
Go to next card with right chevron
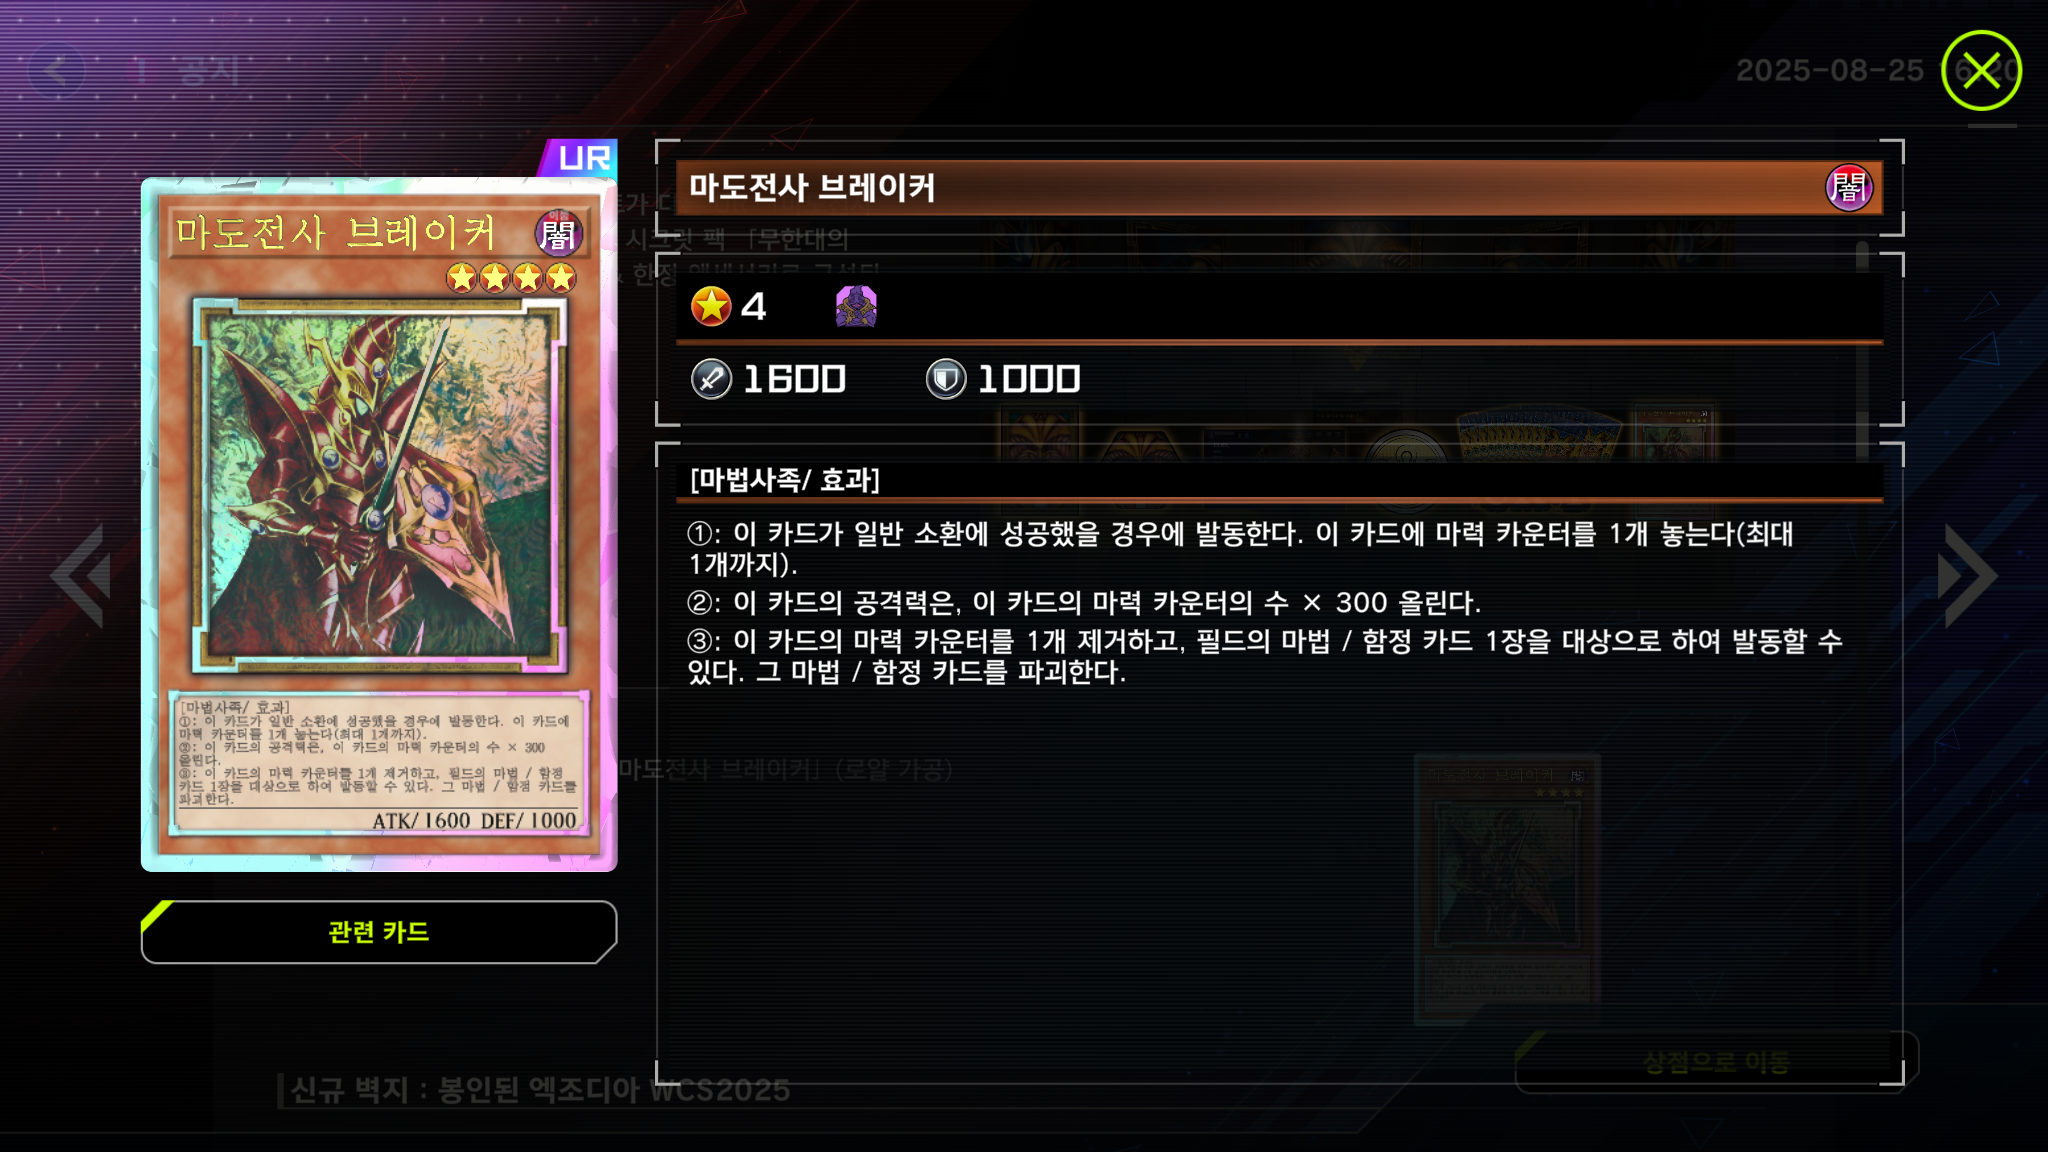(x=1966, y=576)
